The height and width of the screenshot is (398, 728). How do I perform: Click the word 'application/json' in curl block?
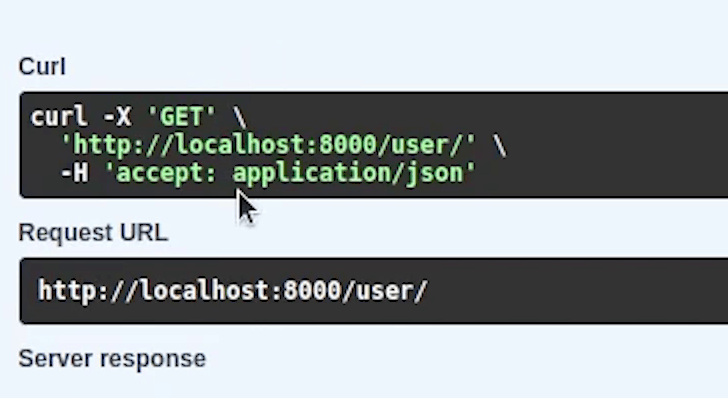pyautogui.click(x=348, y=175)
